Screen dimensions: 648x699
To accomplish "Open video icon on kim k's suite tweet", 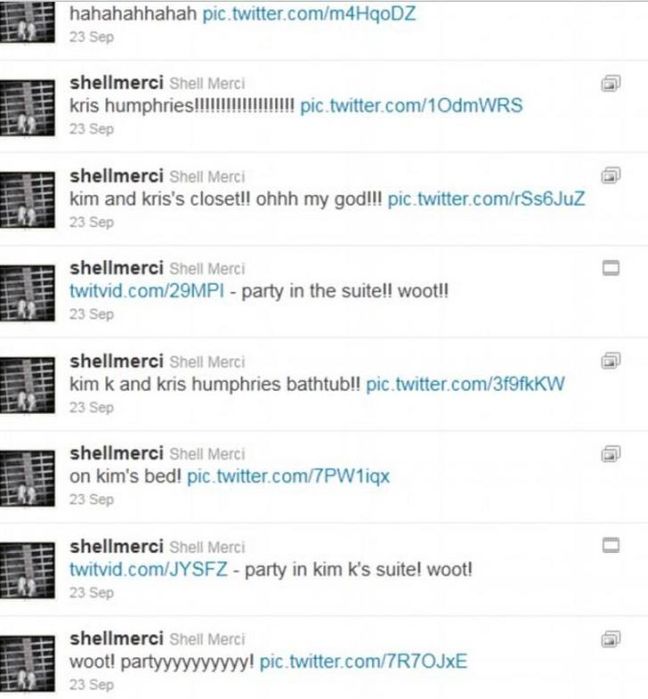I will (x=611, y=545).
